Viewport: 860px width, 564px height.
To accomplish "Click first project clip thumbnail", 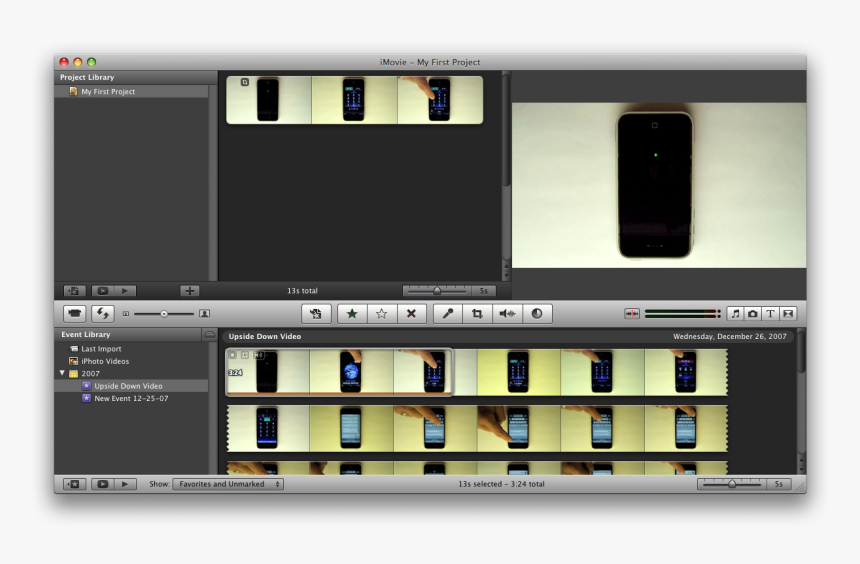I will (x=269, y=100).
